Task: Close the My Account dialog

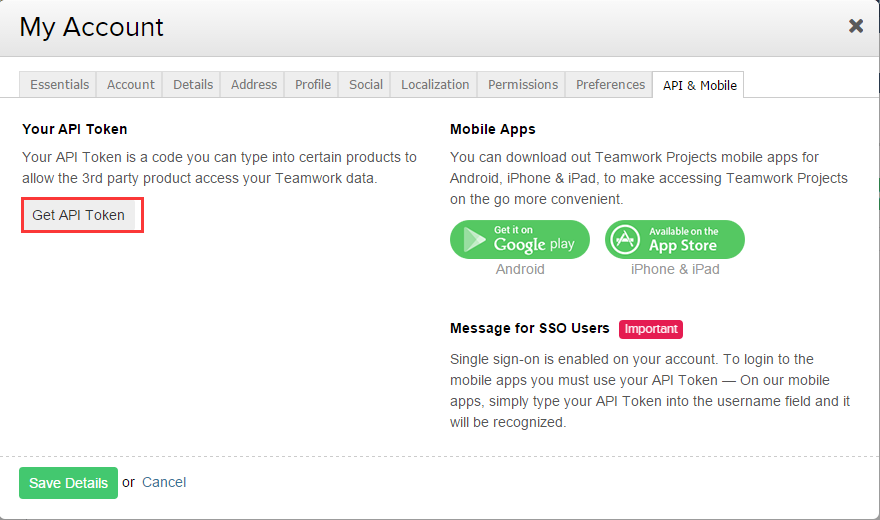Action: 855,26
